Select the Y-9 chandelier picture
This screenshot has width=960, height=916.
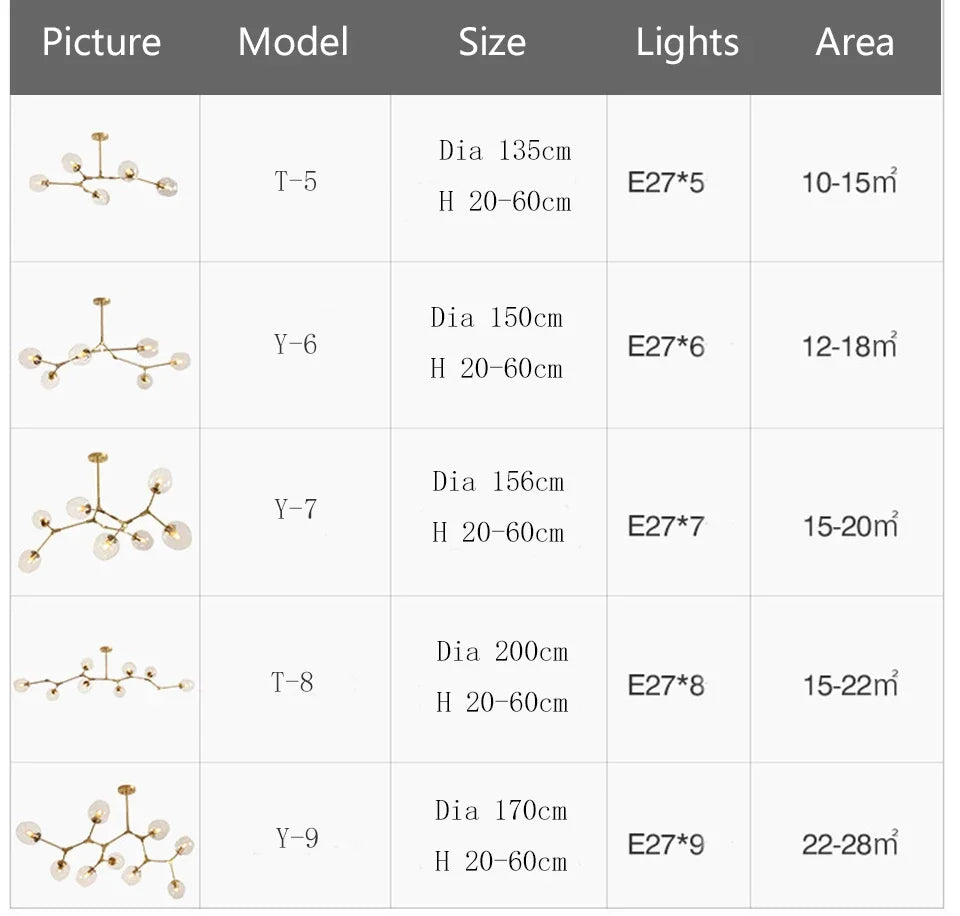point(105,838)
